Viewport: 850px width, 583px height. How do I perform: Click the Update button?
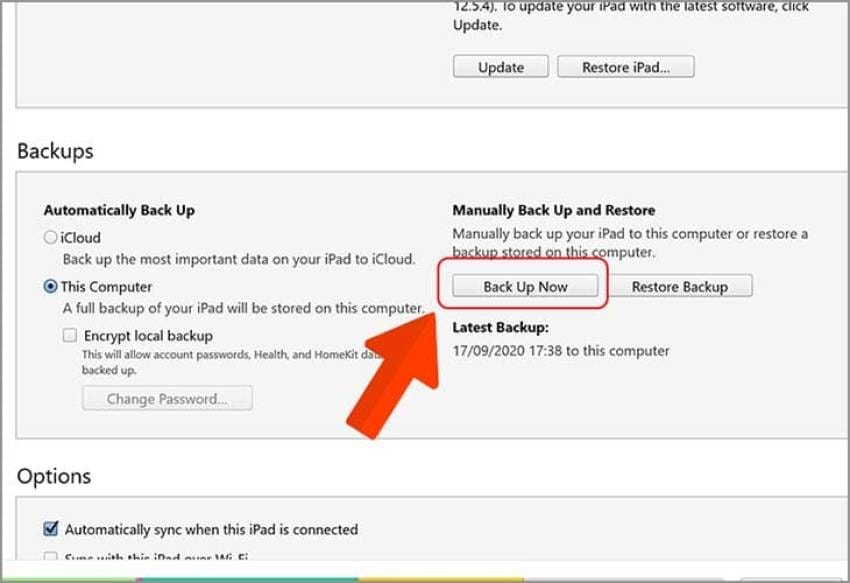[x=500, y=67]
